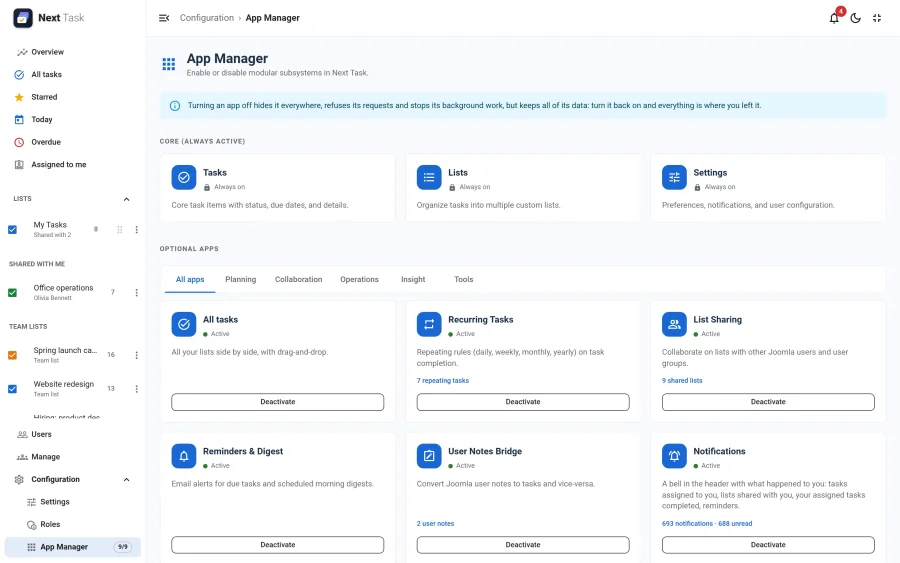Toggle the Spring launch campaign list checkbox
900x563 pixels.
[x=12, y=355]
